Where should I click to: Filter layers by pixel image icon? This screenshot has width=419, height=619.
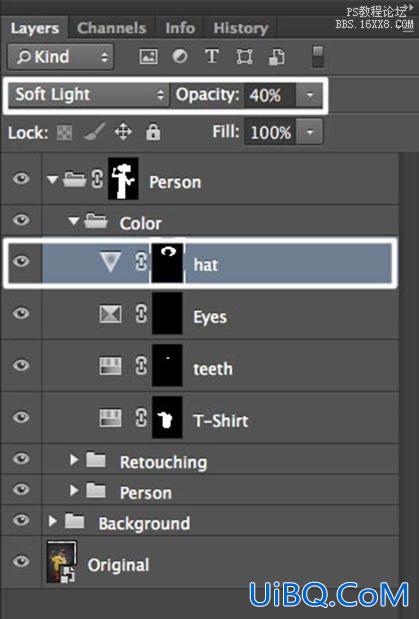[x=148, y=56]
